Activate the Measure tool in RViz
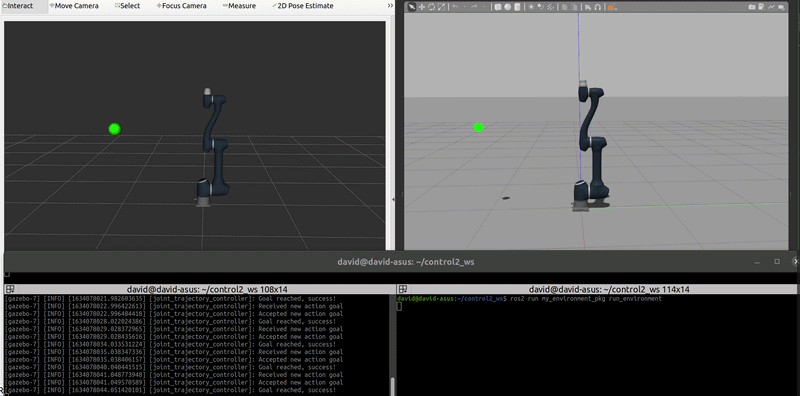 coord(239,6)
